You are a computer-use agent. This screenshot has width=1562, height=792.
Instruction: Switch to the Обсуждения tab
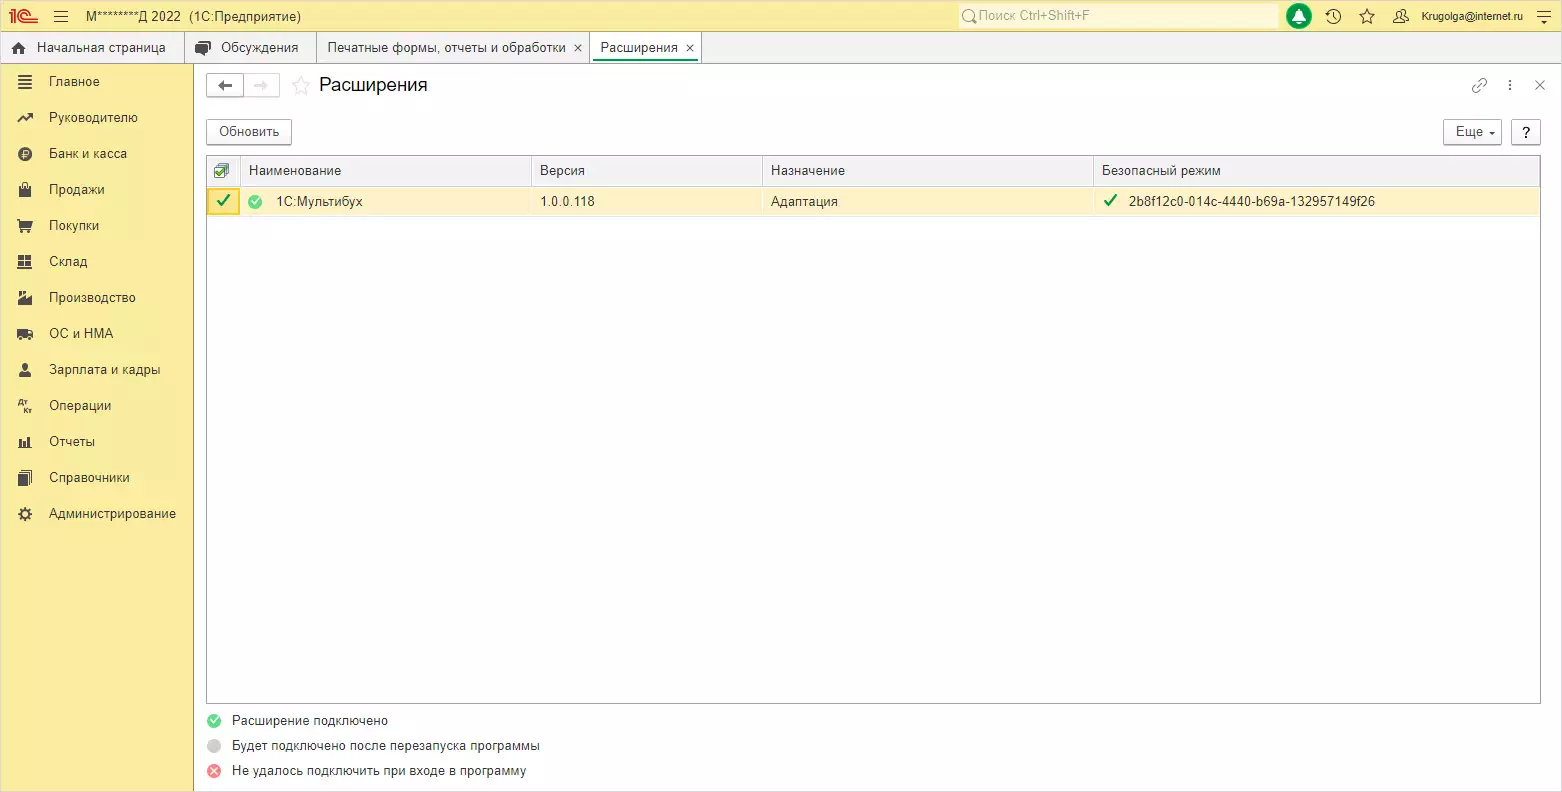[x=249, y=48]
